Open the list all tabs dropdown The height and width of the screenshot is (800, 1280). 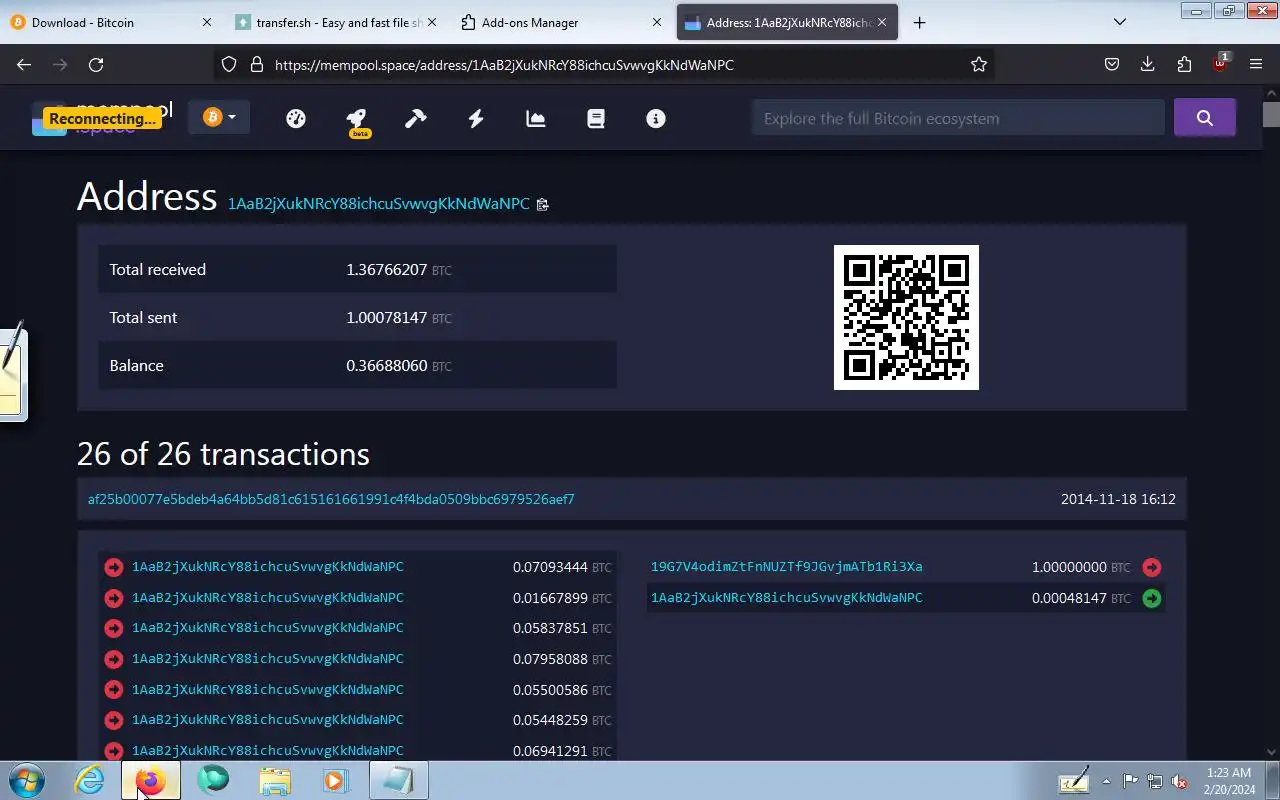[x=1120, y=22]
